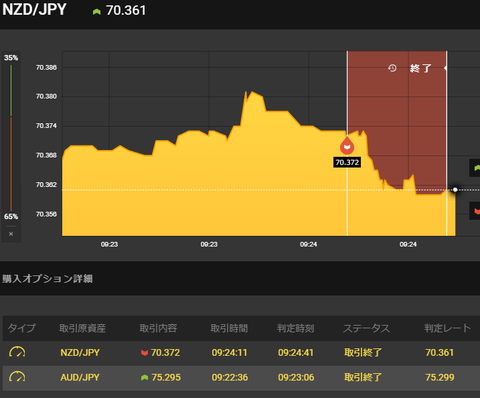Click the 判定レート column header
Viewport: 480px width, 398px height.
[447, 328]
